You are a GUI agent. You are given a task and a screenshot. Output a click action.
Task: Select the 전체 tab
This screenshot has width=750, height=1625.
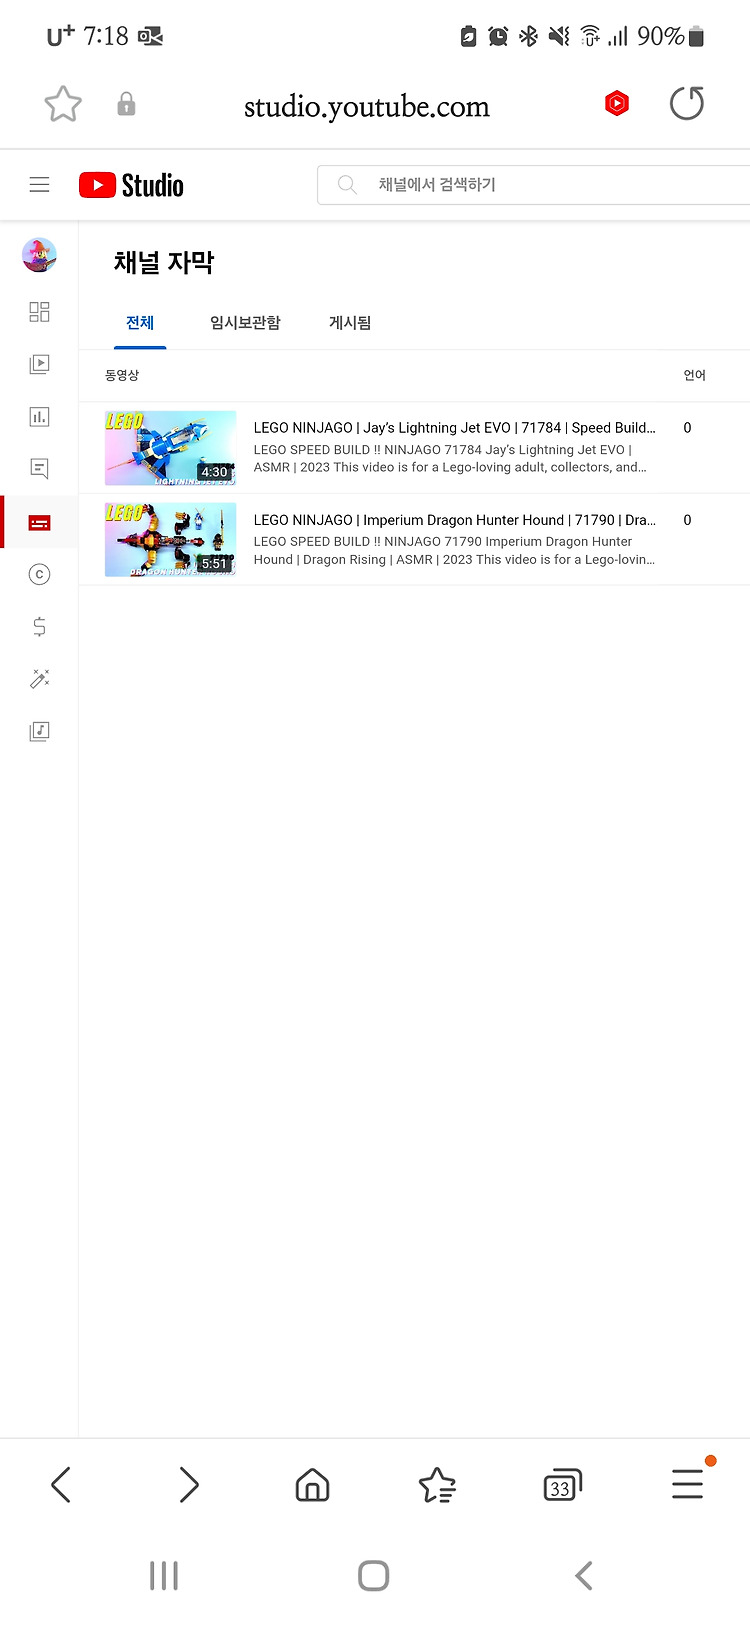(x=140, y=323)
